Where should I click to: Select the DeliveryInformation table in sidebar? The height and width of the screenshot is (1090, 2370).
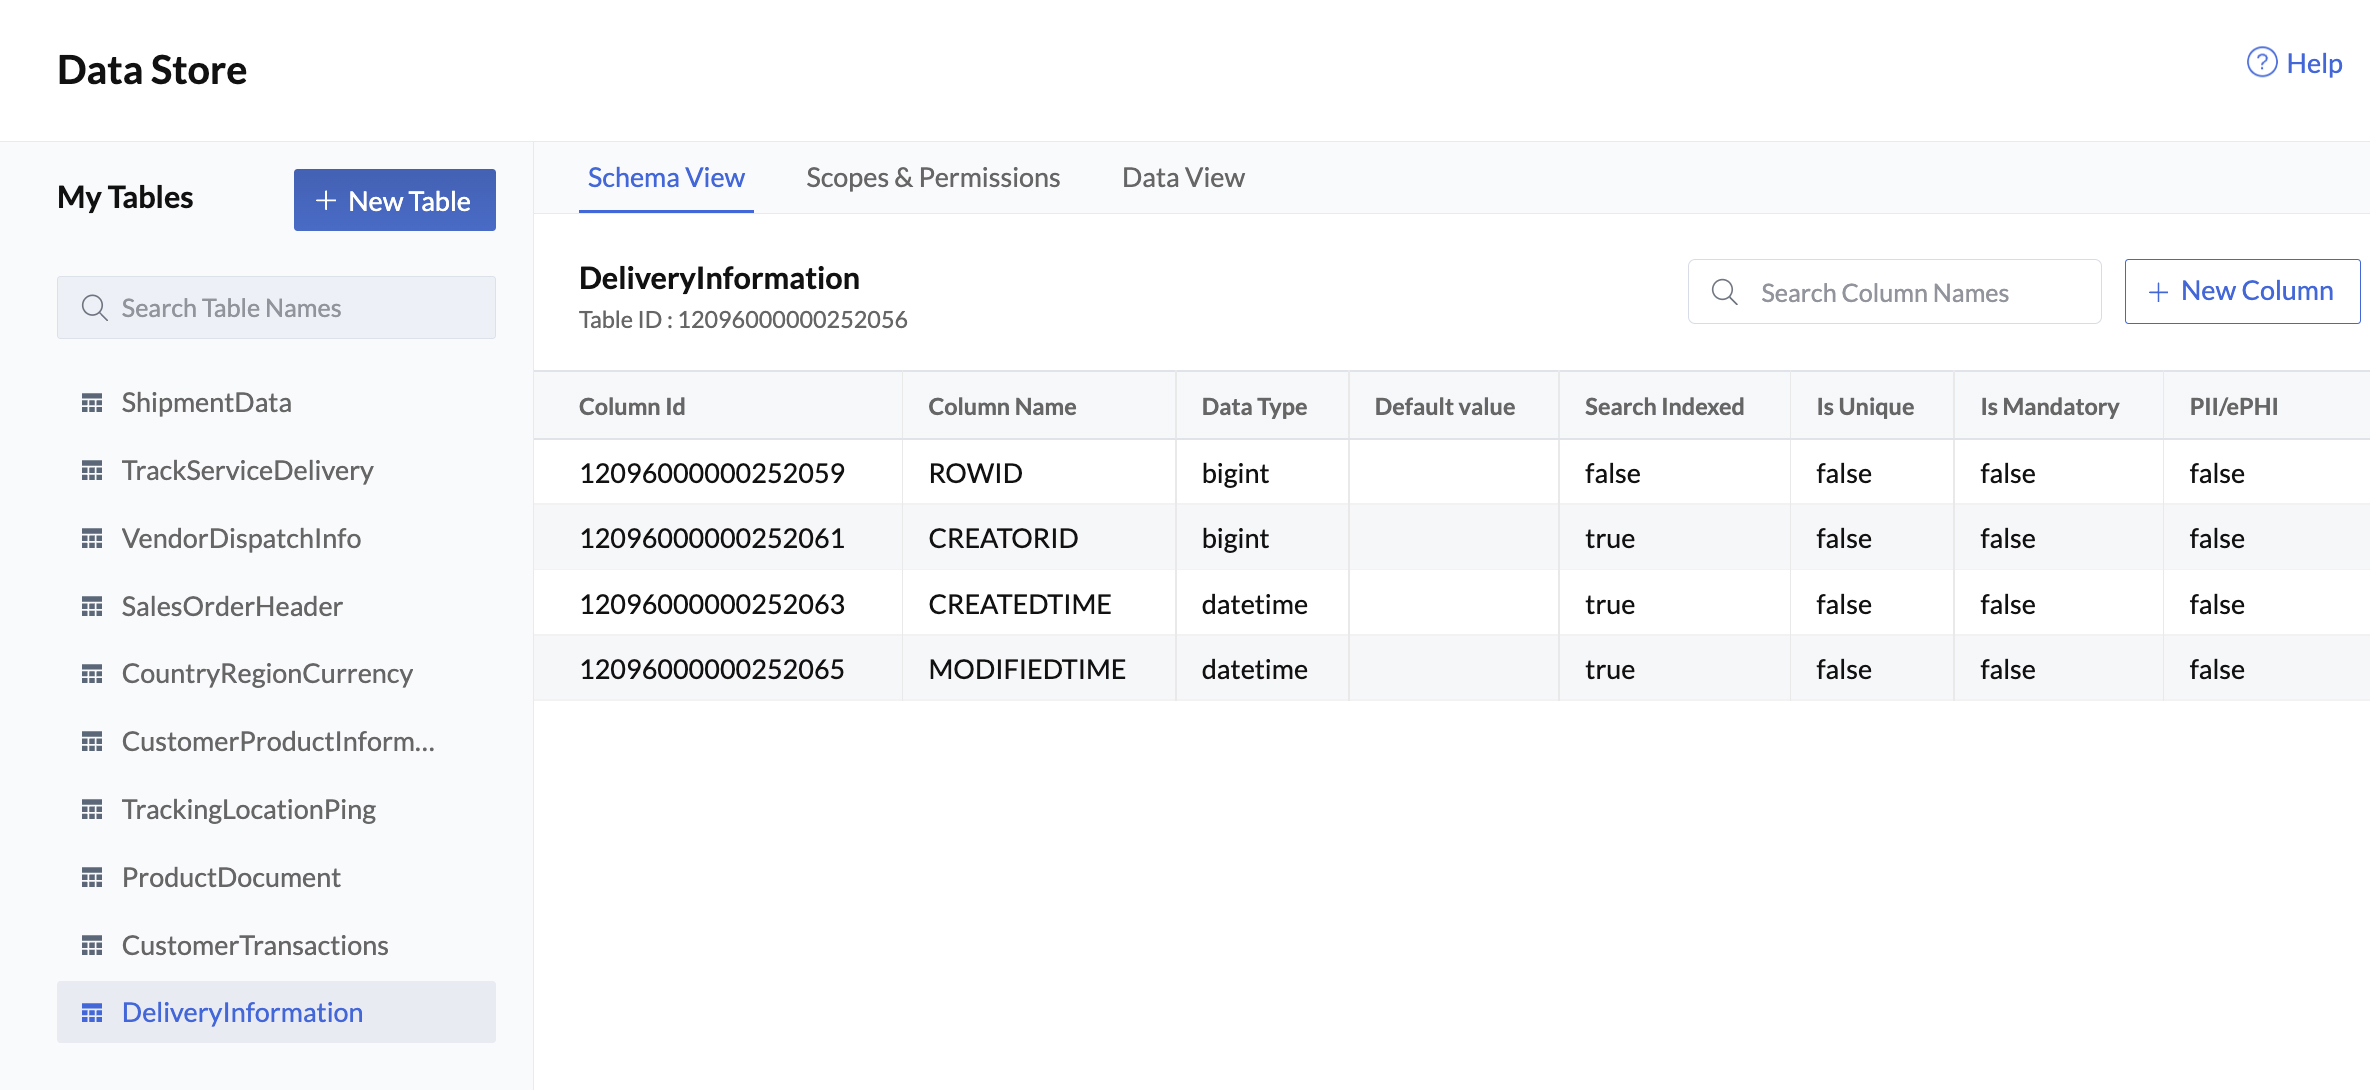coord(243,1012)
